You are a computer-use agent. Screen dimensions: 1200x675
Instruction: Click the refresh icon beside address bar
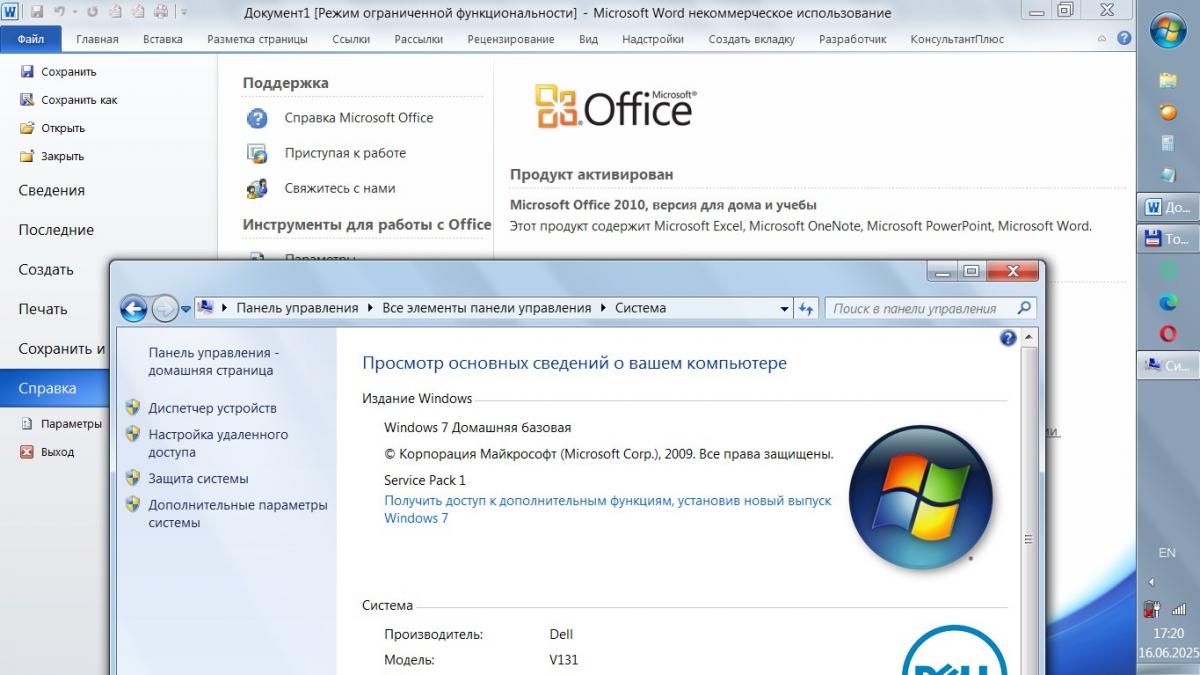pyautogui.click(x=807, y=309)
